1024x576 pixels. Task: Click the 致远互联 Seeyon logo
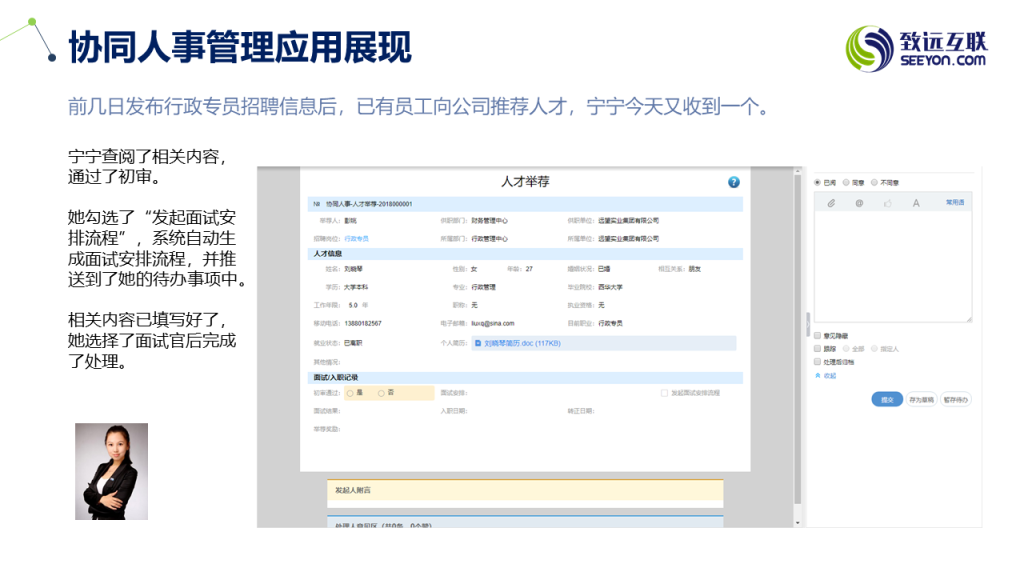[916, 49]
